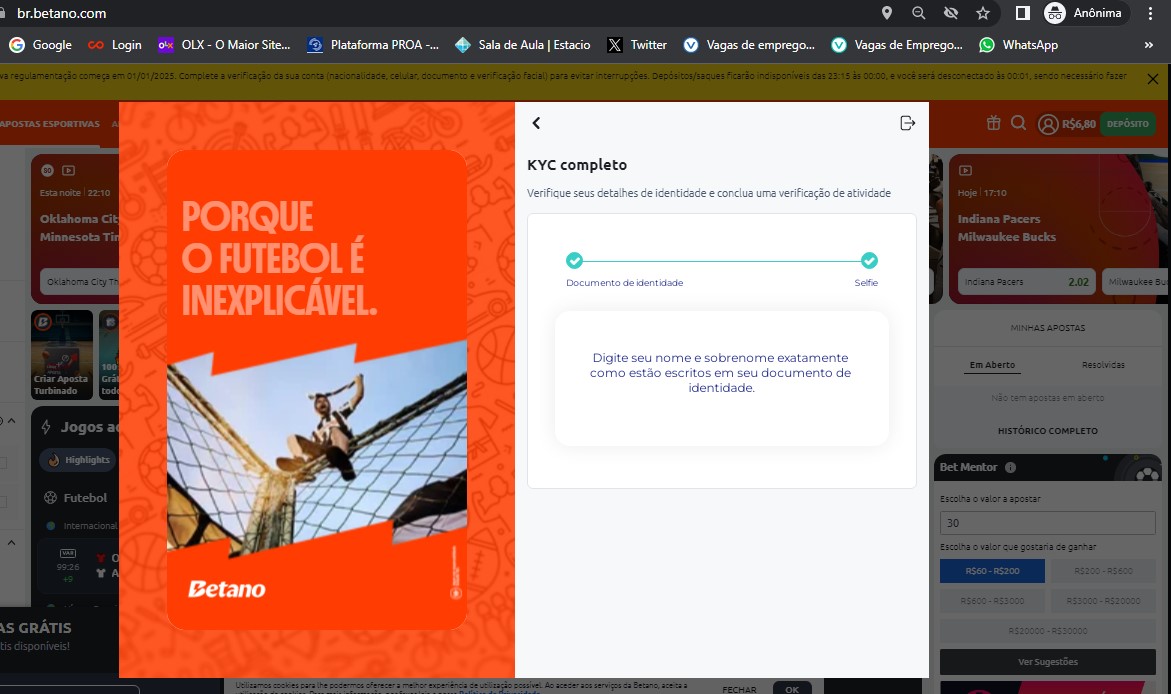
Task: Open the gift promotions icon
Action: click(993, 123)
